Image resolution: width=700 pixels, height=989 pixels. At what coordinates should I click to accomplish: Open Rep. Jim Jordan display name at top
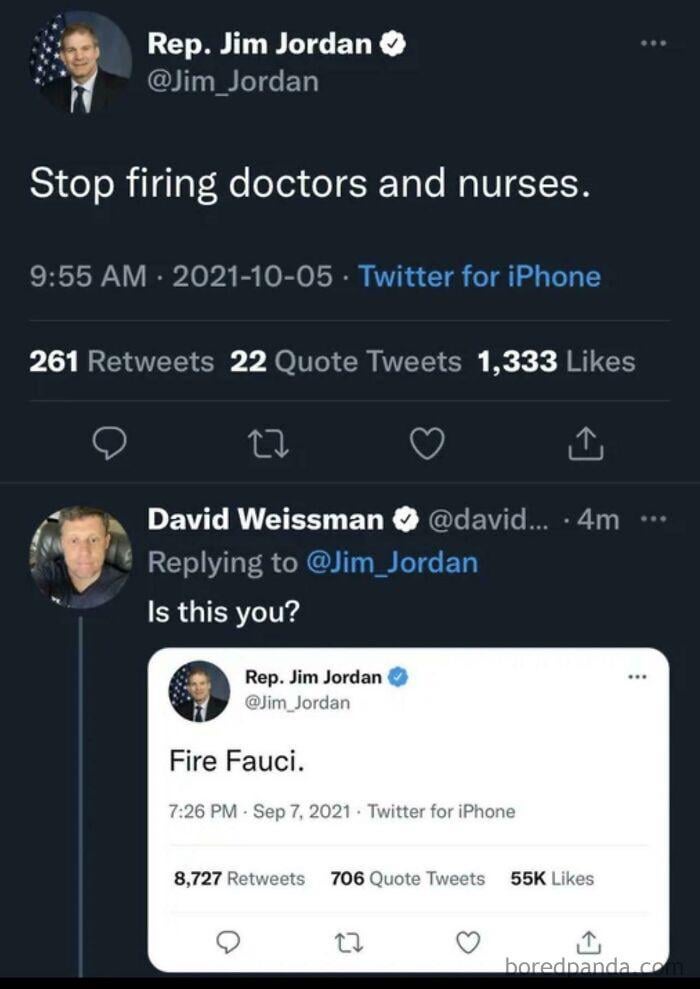click(x=260, y=44)
